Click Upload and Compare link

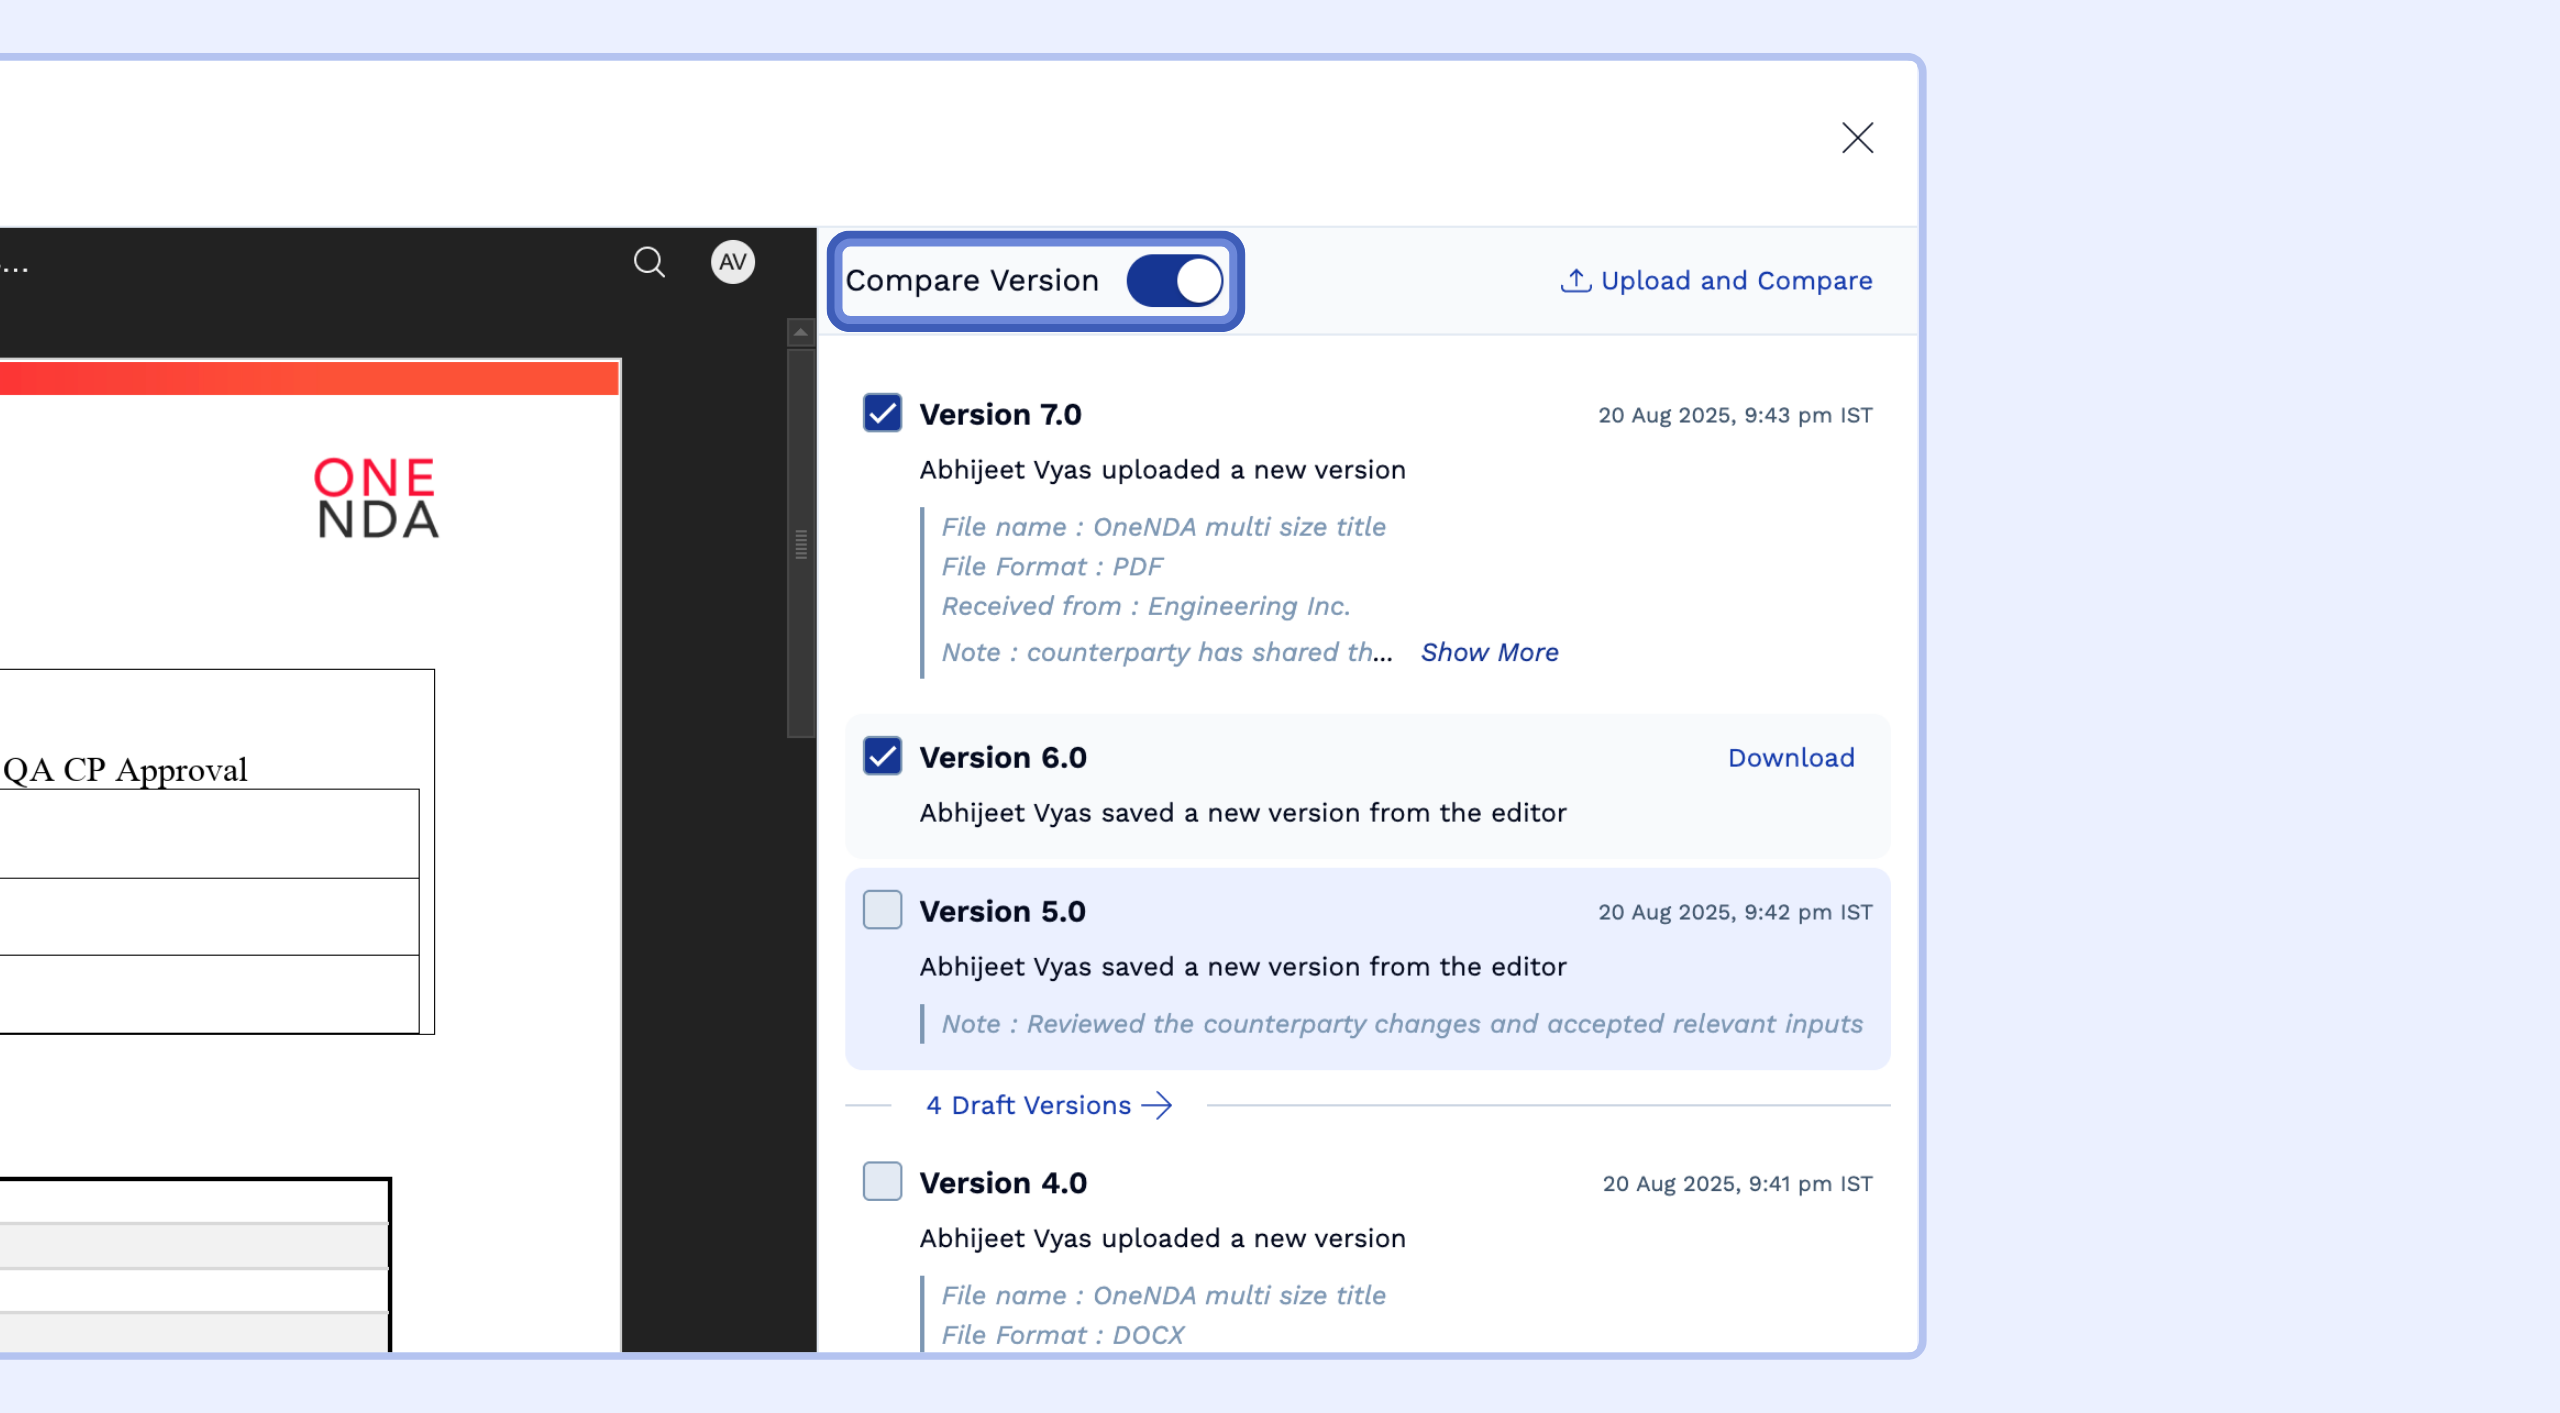click(1735, 281)
